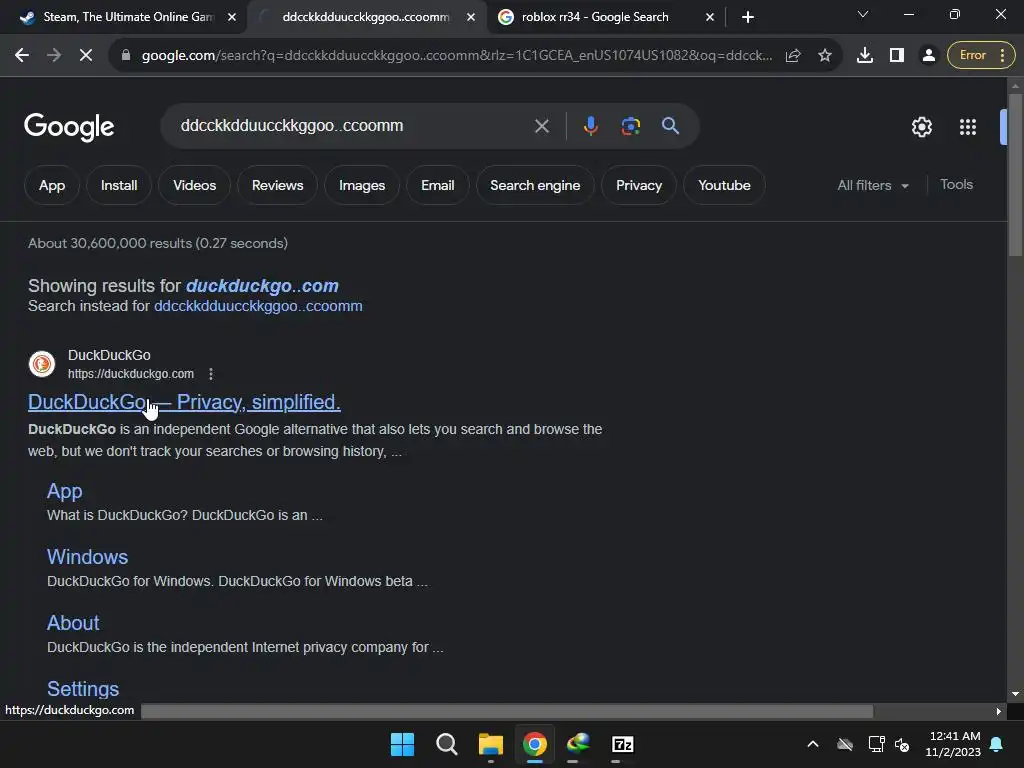Click DuckDuckGo favicon in result
This screenshot has height=768, width=1024.
(x=42, y=364)
